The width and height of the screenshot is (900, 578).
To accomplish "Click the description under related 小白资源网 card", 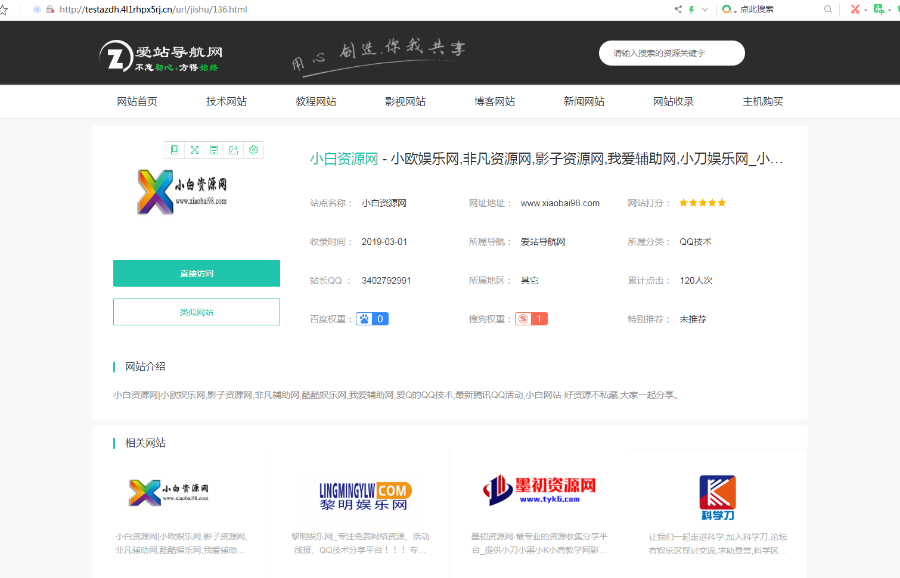I will 181,543.
